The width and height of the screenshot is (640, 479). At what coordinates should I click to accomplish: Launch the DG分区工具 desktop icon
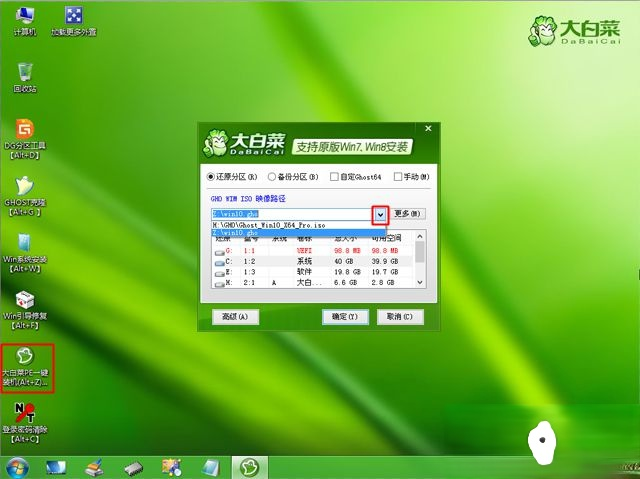[x=25, y=139]
